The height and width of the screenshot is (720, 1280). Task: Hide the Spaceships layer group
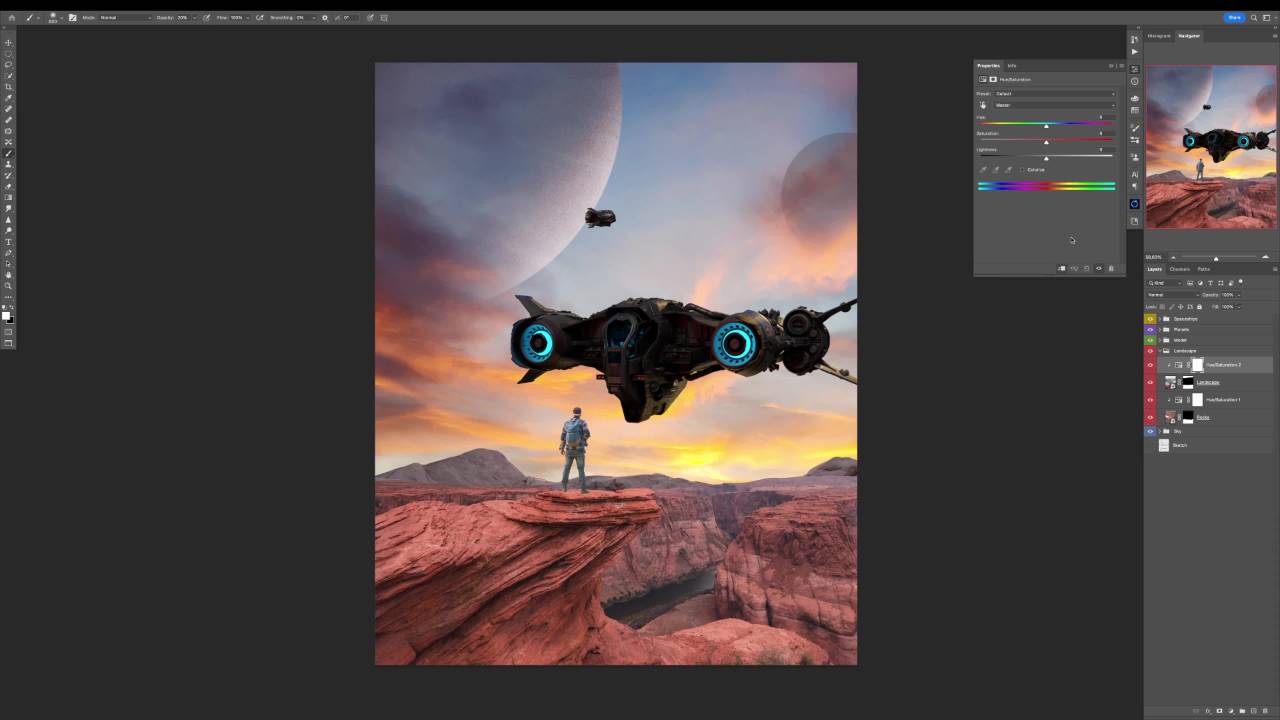point(1150,319)
